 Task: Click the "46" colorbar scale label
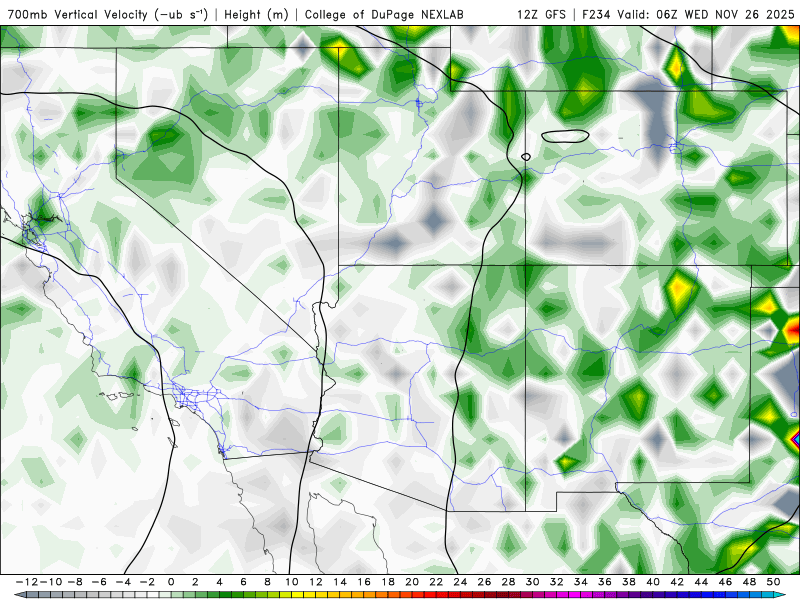click(x=726, y=582)
